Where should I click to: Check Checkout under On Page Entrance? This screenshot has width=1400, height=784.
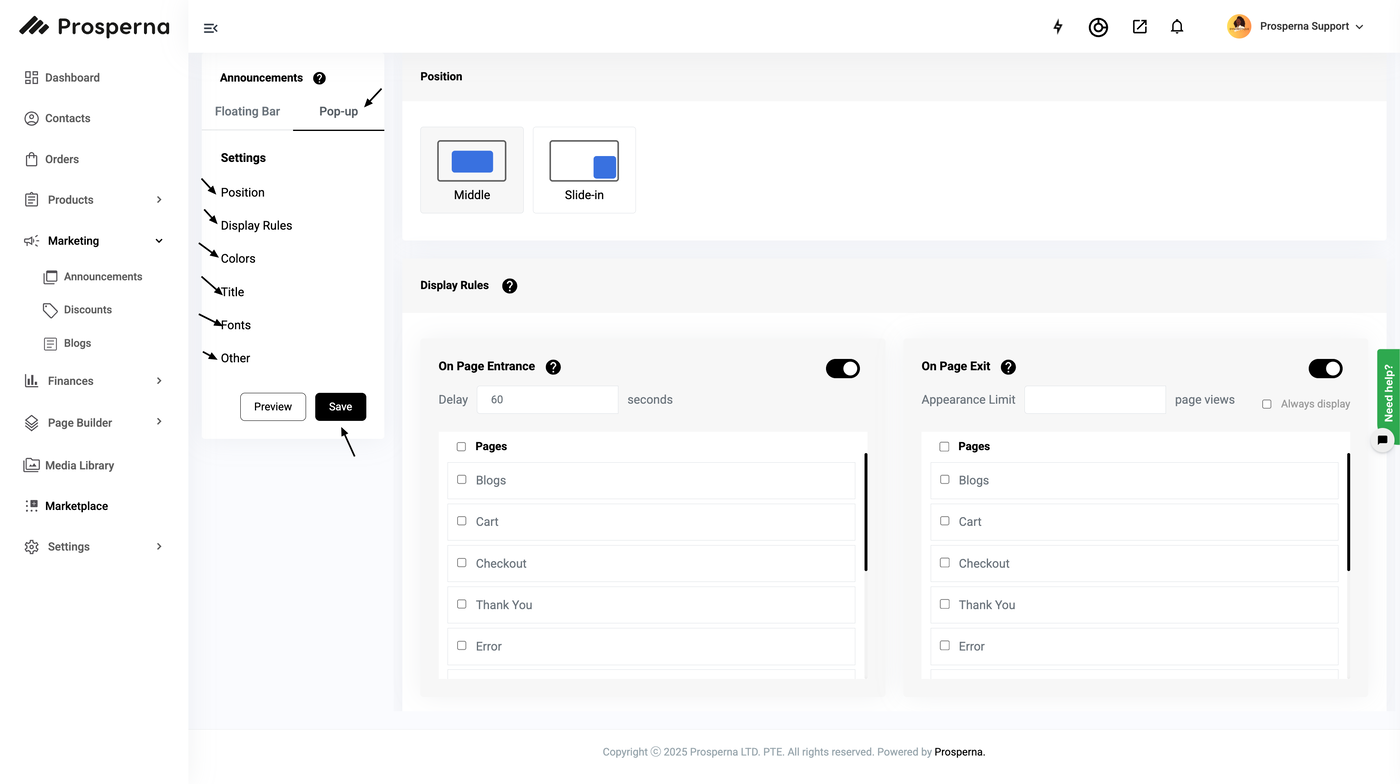[x=461, y=563]
